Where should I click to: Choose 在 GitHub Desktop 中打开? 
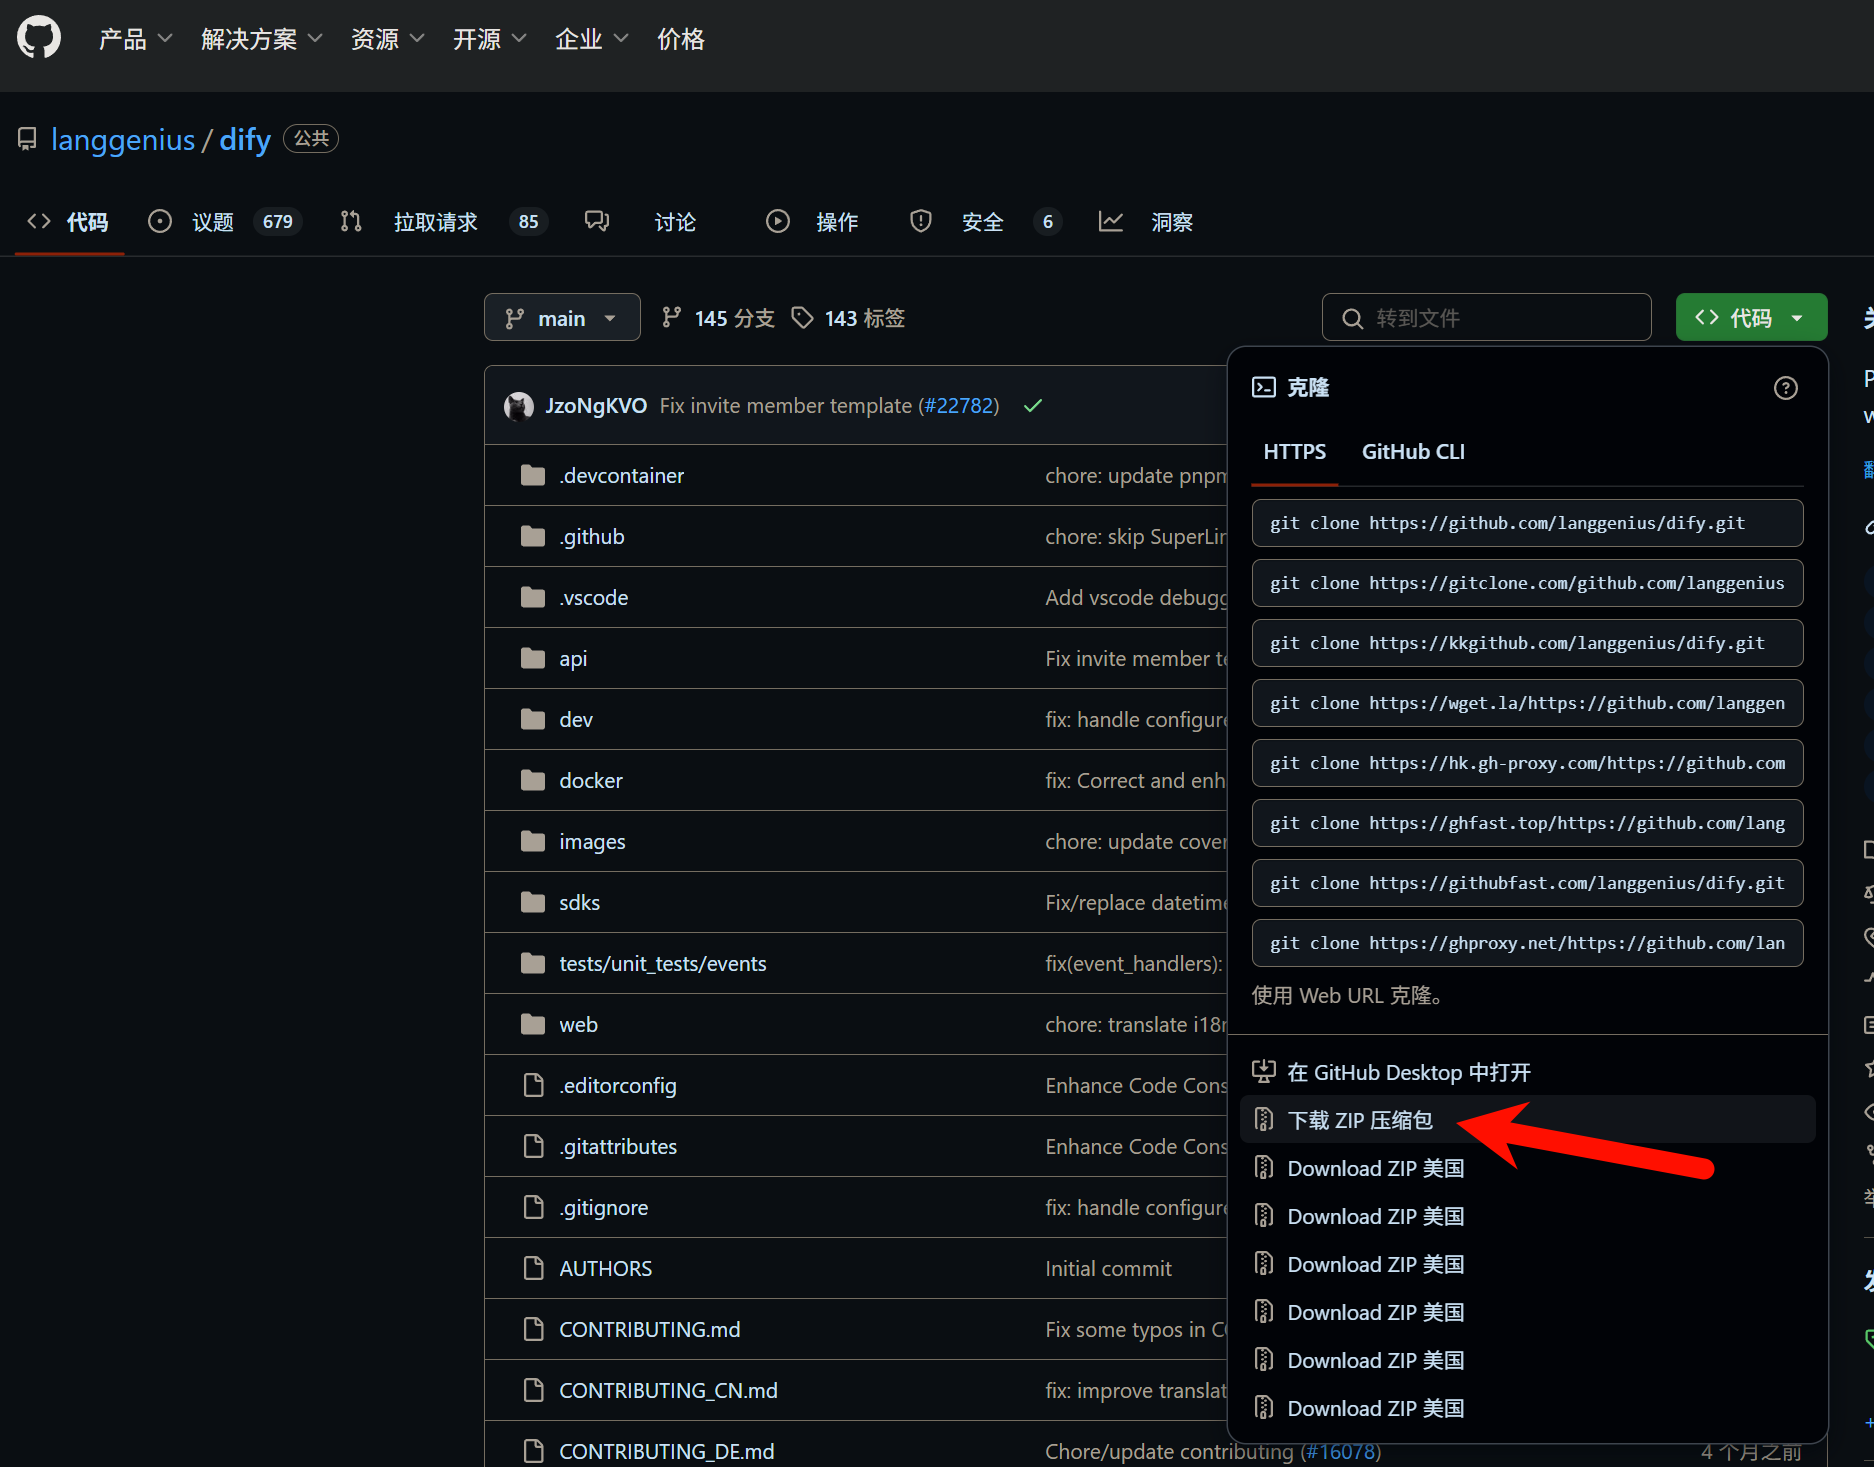(1527, 1072)
